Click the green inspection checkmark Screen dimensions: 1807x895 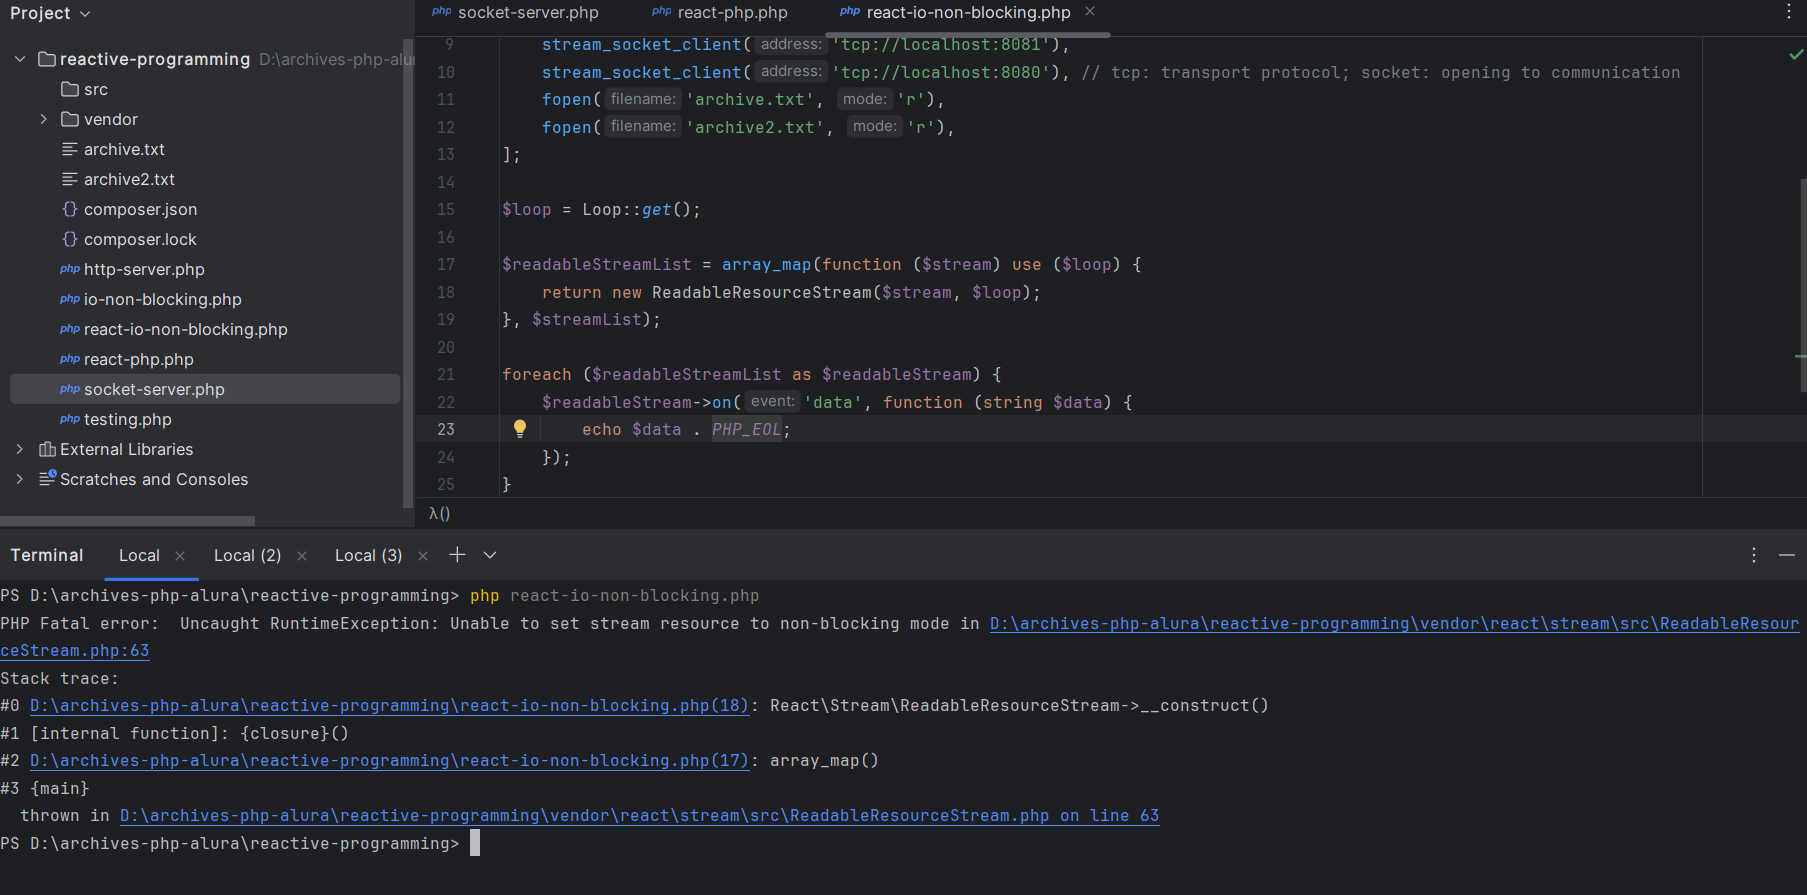click(1796, 54)
